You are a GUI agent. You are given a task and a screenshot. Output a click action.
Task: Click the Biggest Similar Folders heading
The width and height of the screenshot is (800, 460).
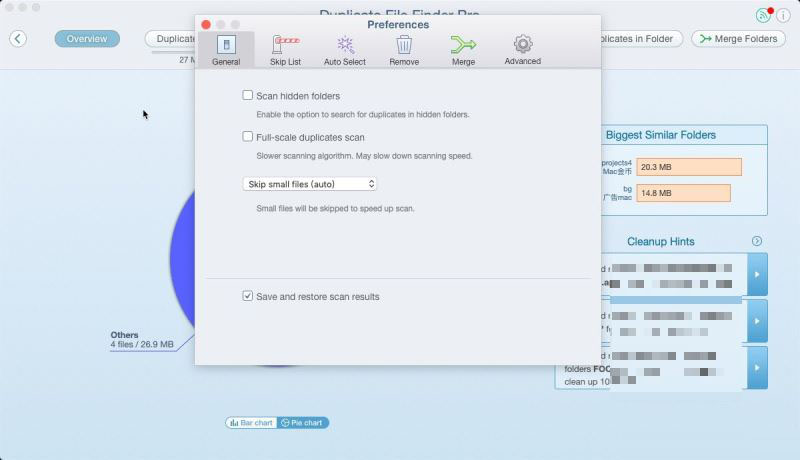pyautogui.click(x=660, y=135)
